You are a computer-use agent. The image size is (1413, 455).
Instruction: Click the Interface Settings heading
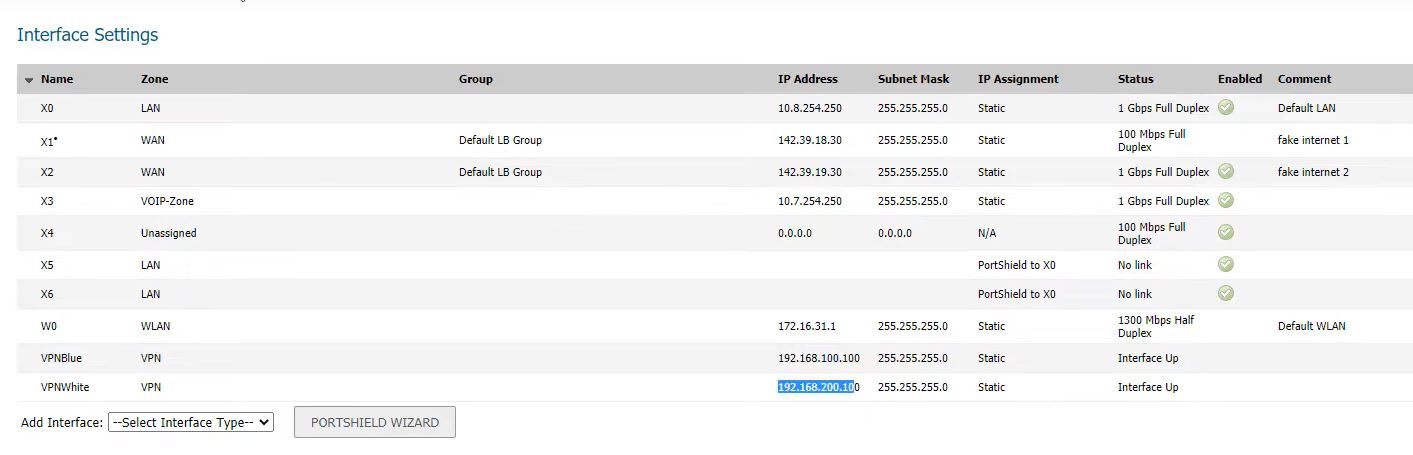(88, 35)
